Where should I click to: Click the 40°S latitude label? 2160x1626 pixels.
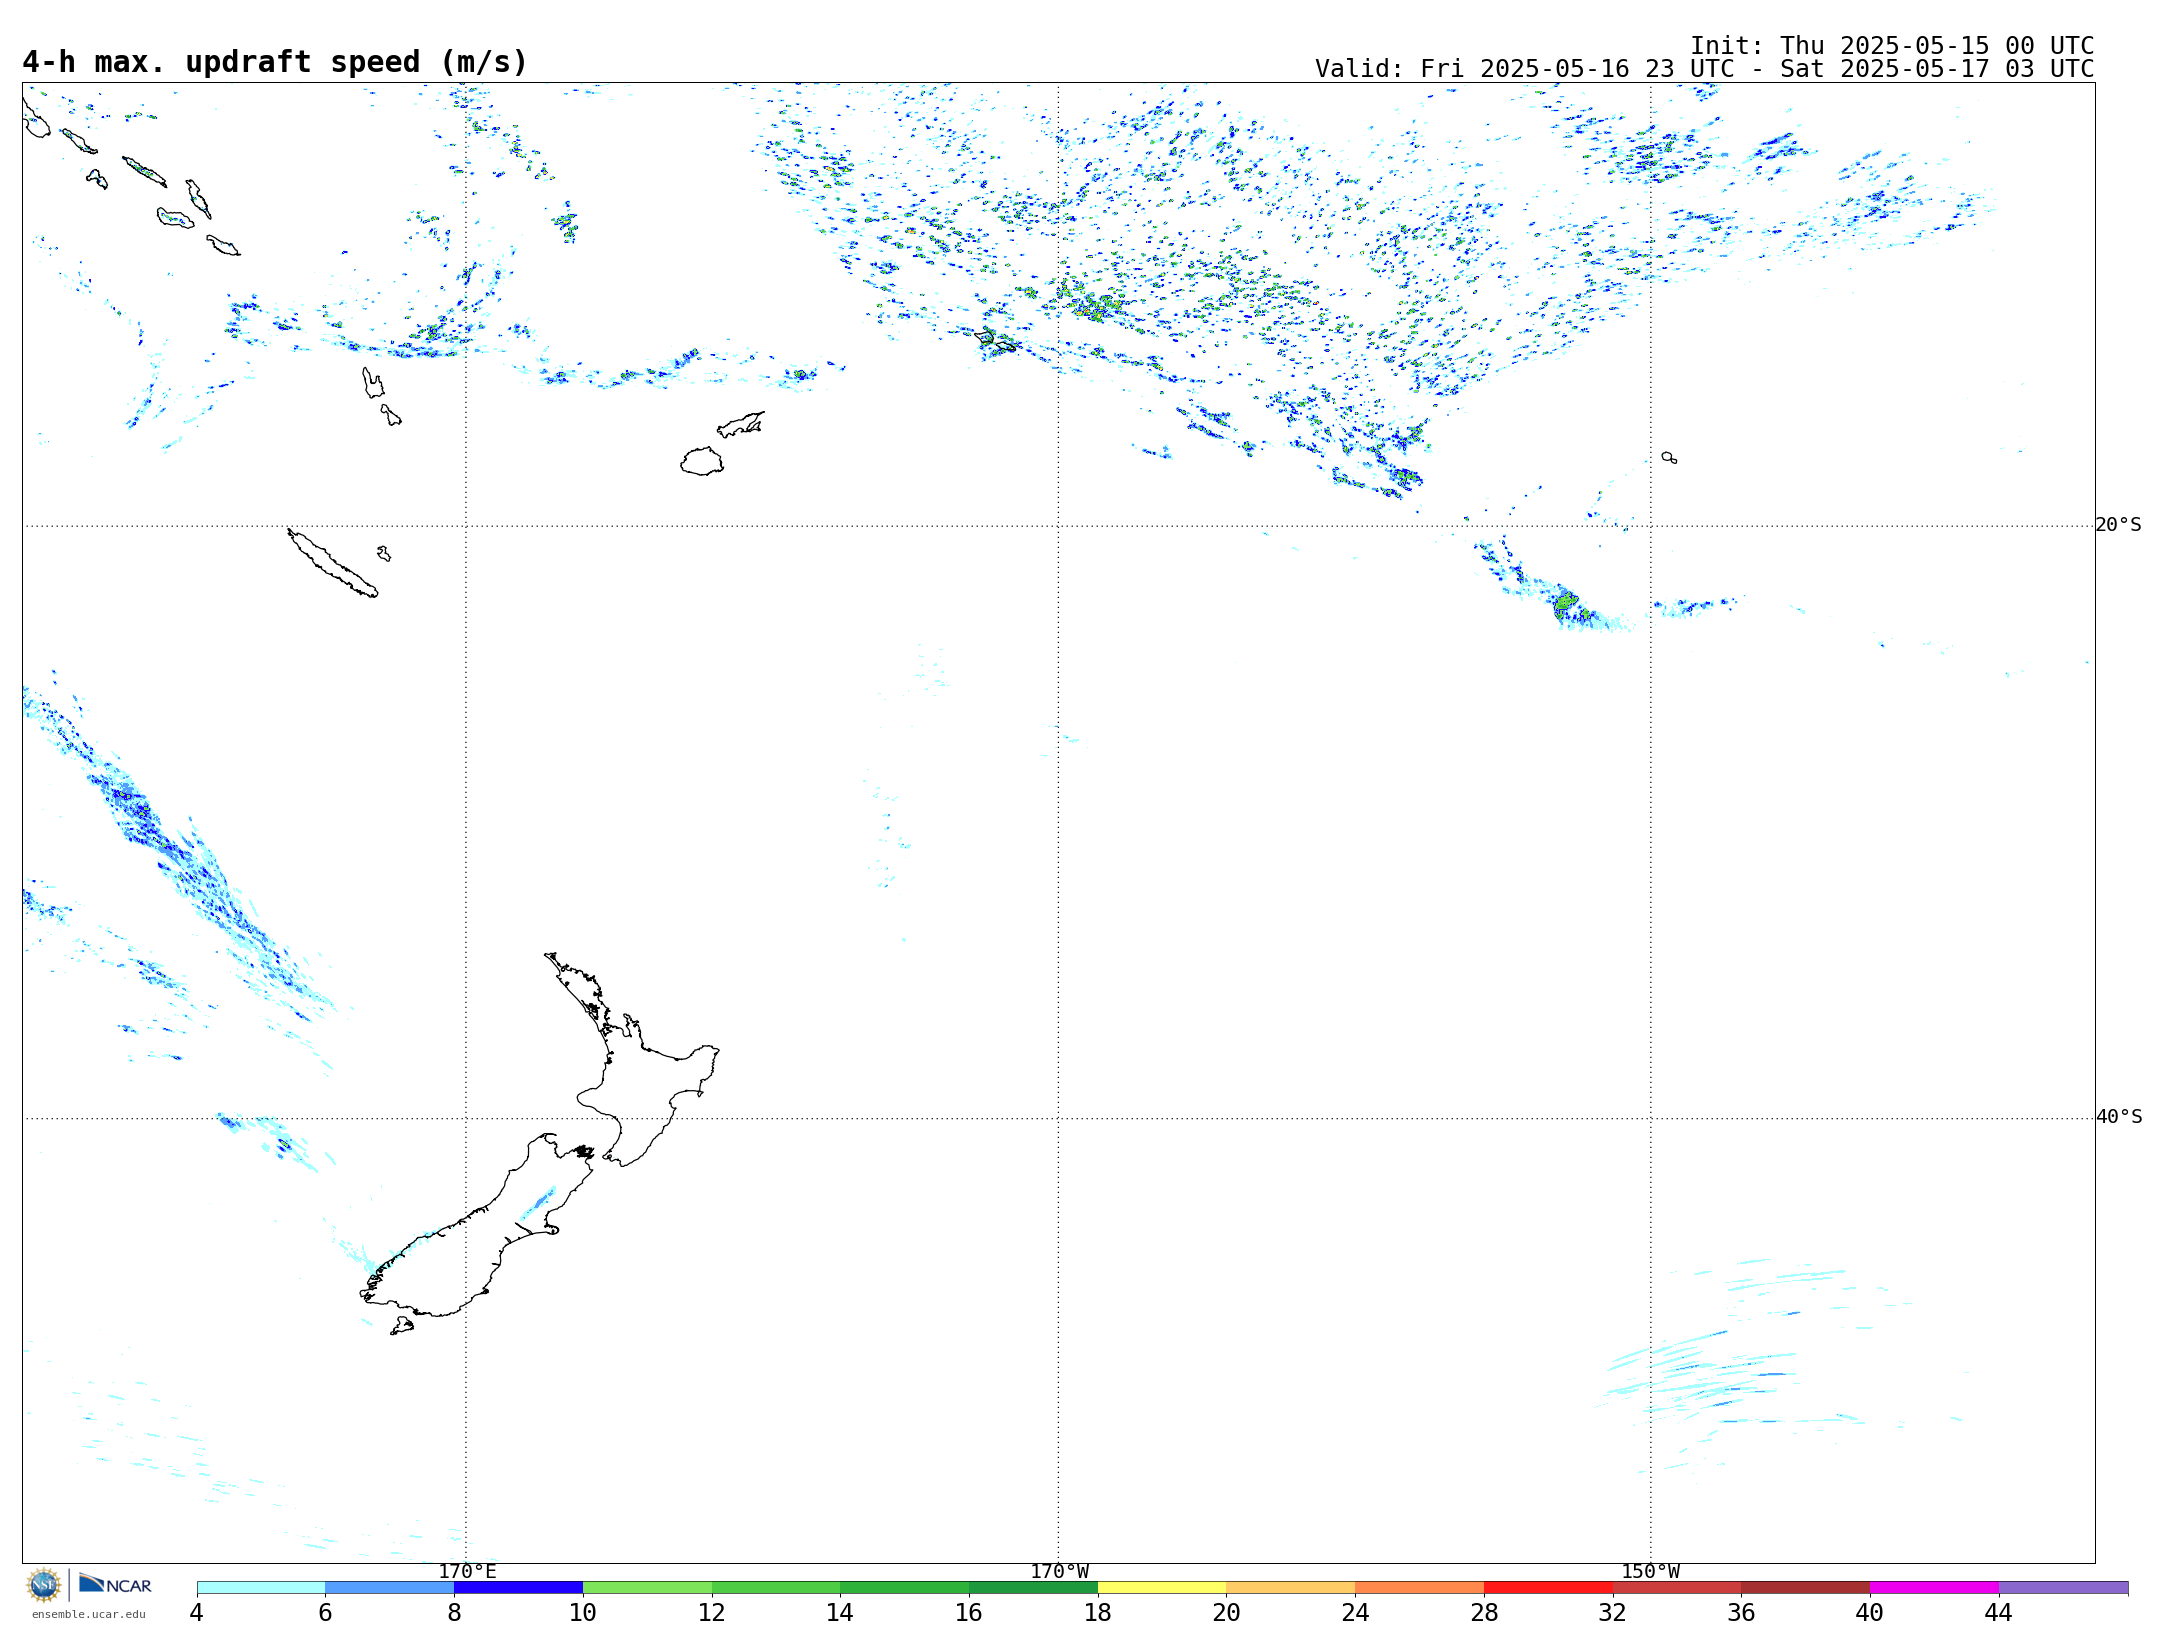2119,1117
